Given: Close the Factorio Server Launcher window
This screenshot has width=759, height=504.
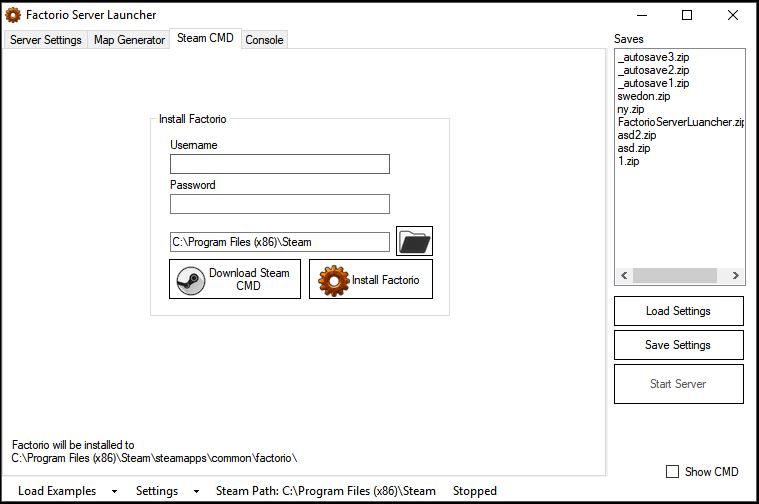Looking at the screenshot, I should (732, 15).
